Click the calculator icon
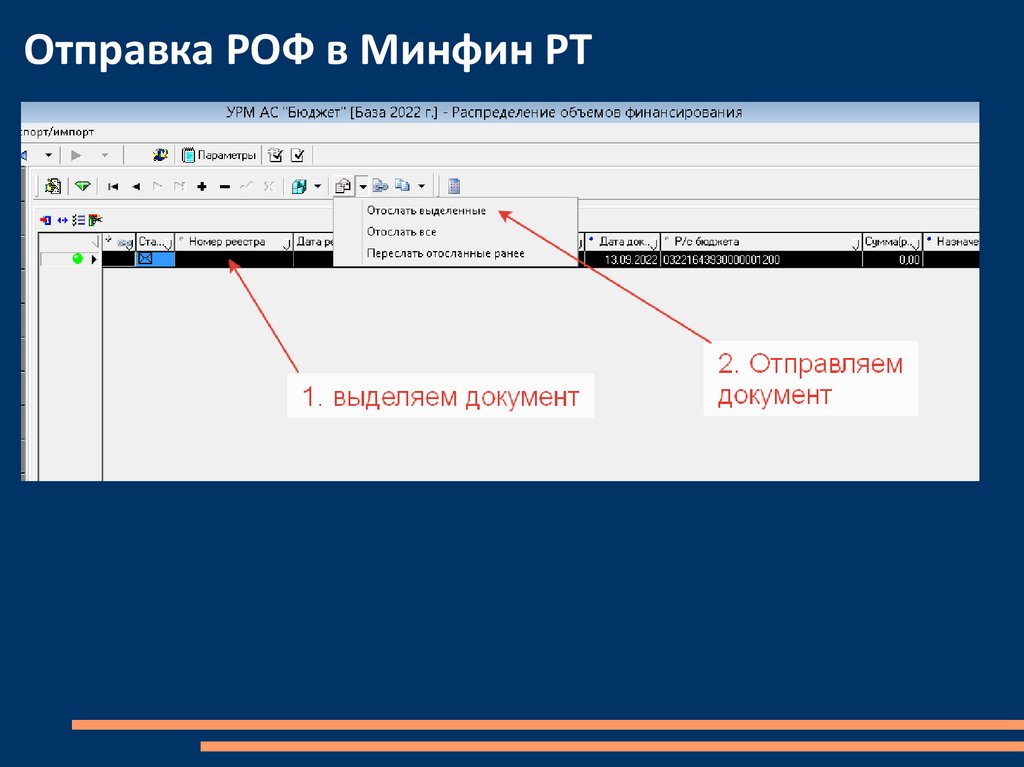The width and height of the screenshot is (1024, 767). 454,186
